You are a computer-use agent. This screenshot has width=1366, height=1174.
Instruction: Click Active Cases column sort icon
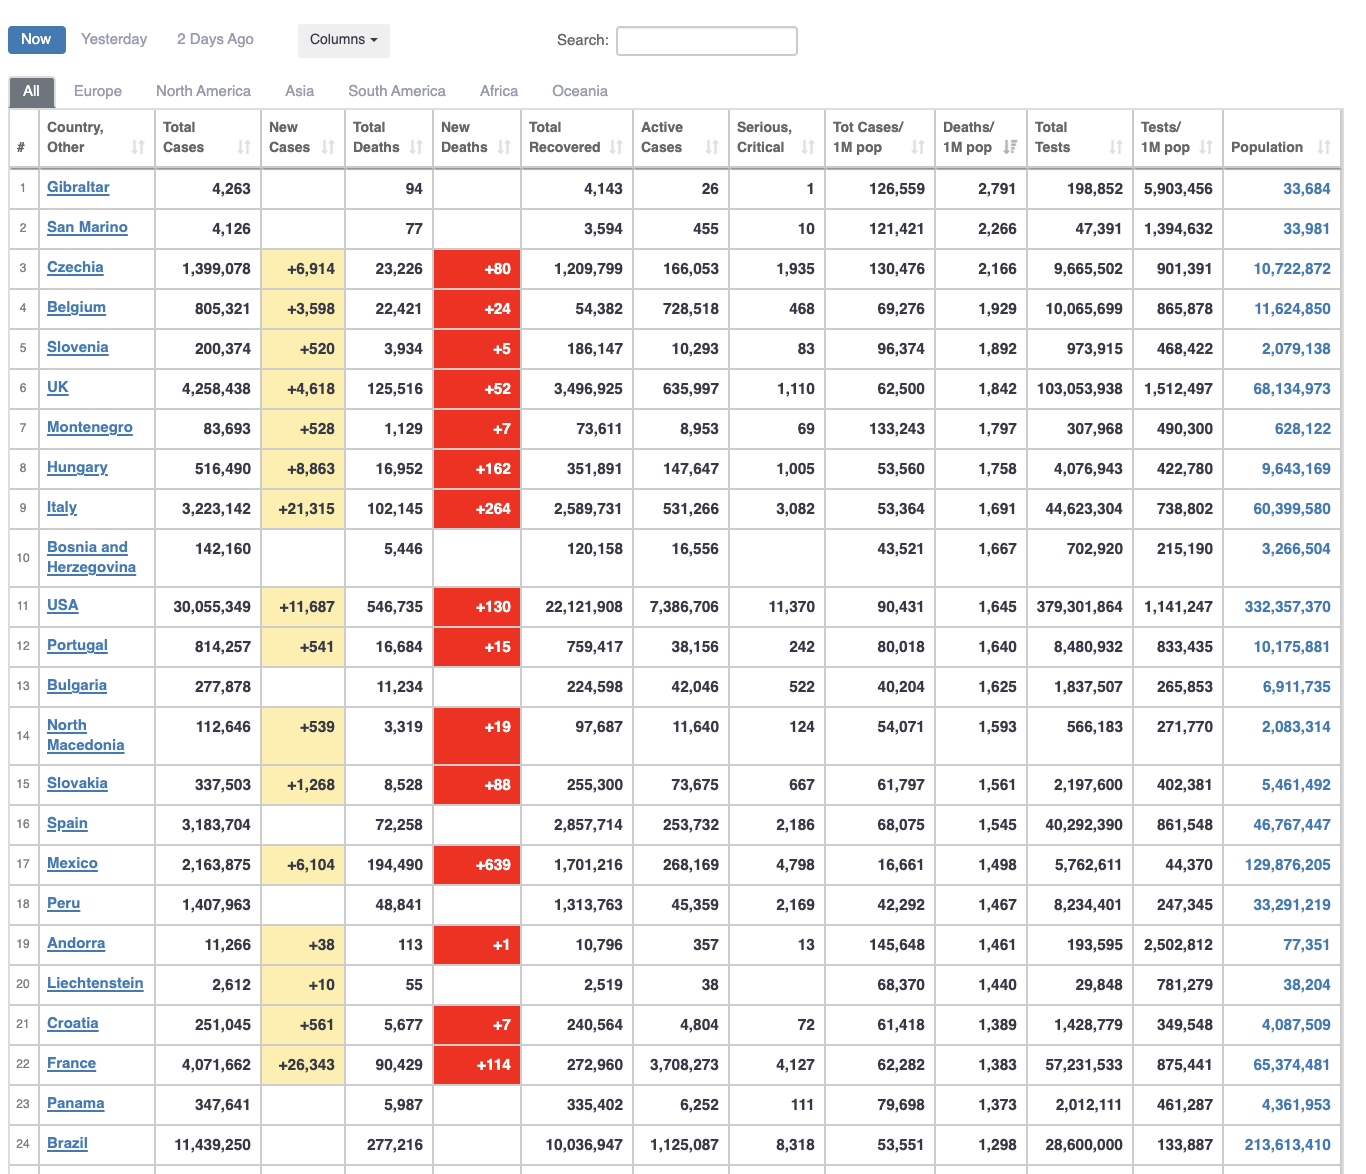pyautogui.click(x=712, y=147)
